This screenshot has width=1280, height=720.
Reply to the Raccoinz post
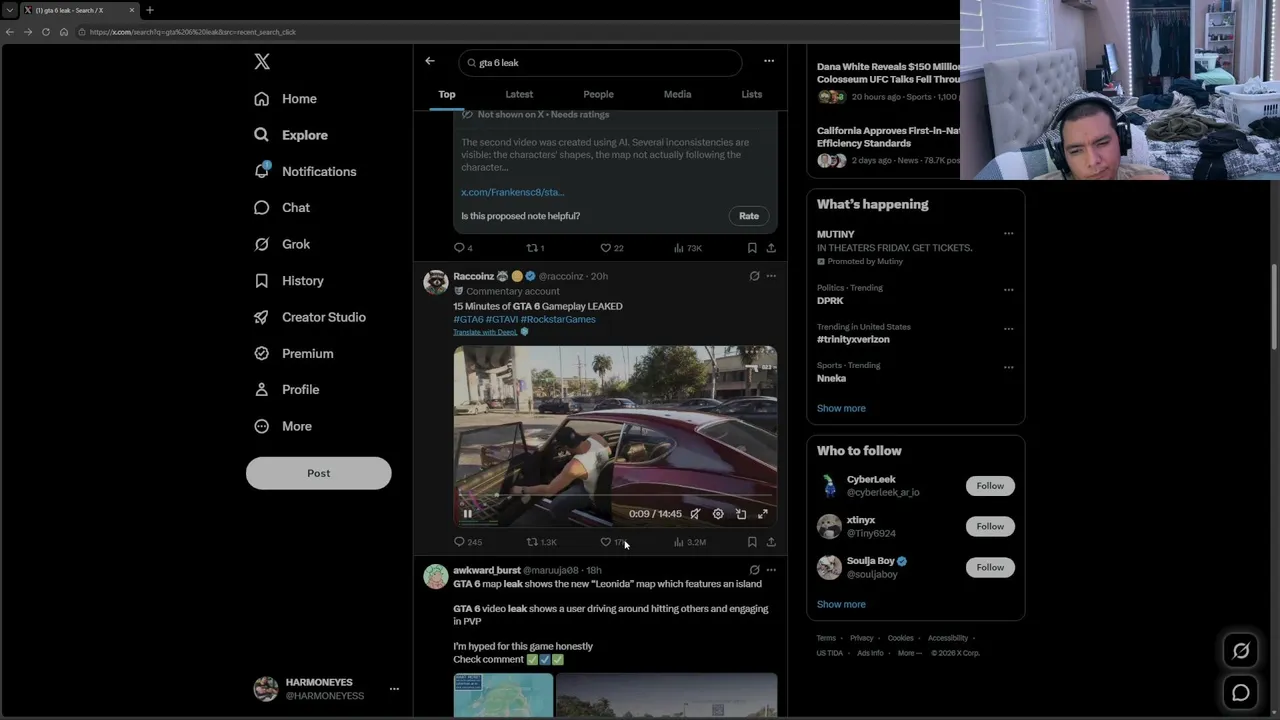[459, 542]
